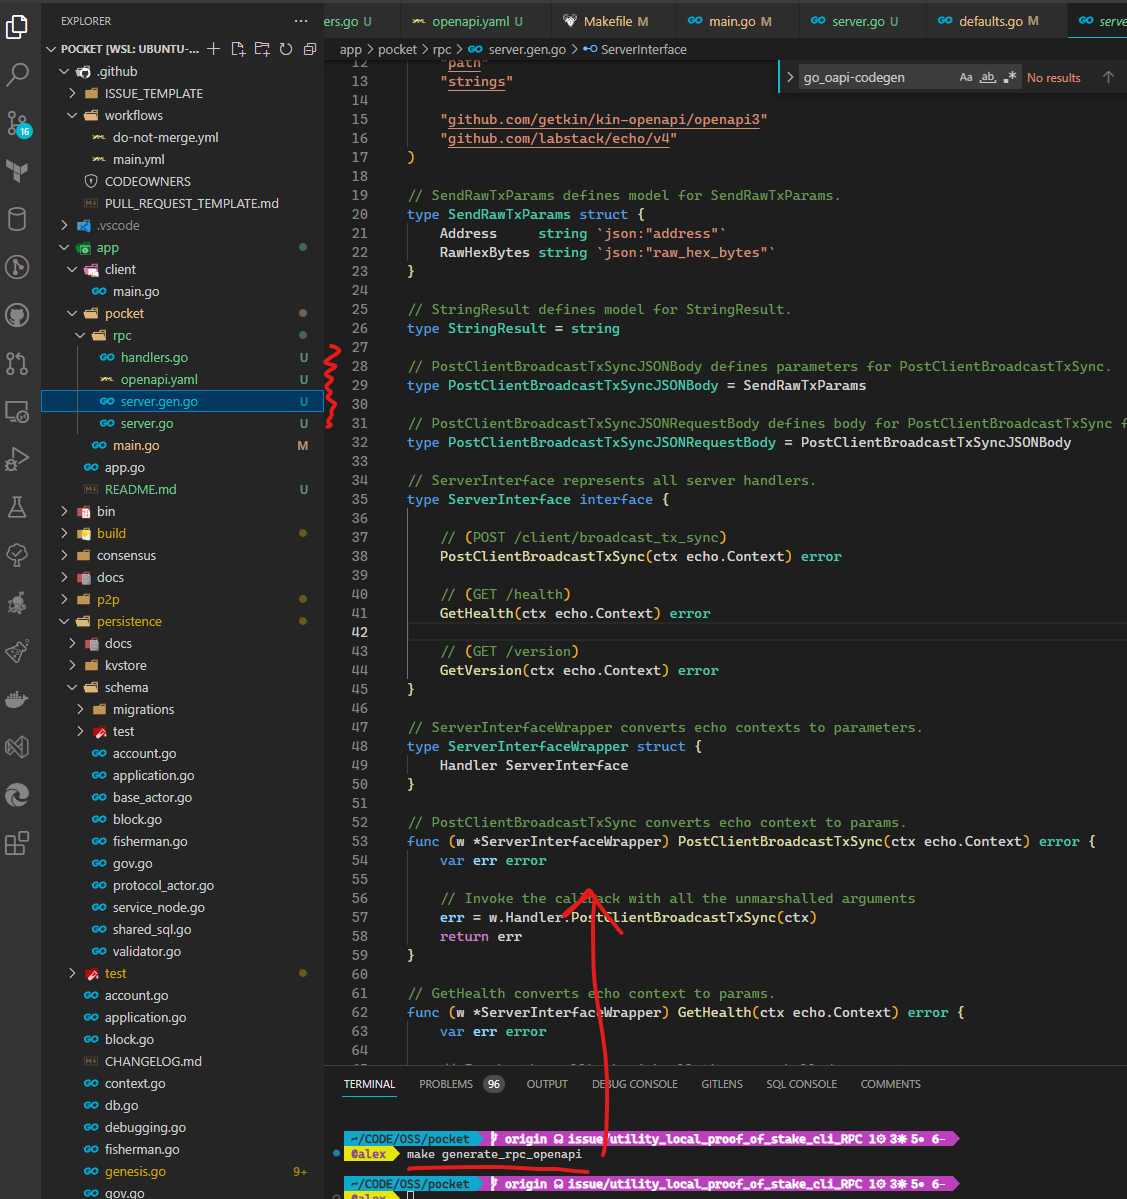Open the Edge browser tools icon
The image size is (1127, 1199).
(17, 795)
